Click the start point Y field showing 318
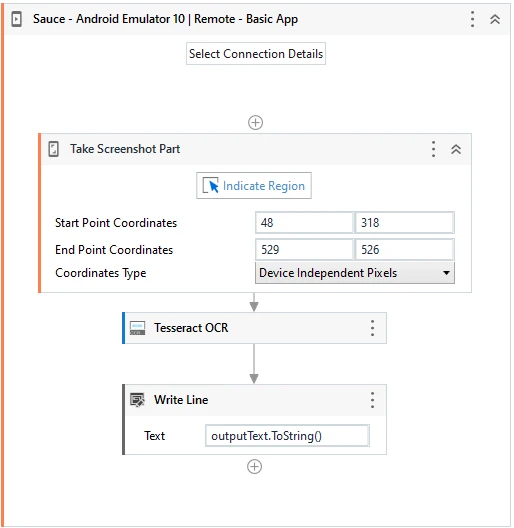 404,223
